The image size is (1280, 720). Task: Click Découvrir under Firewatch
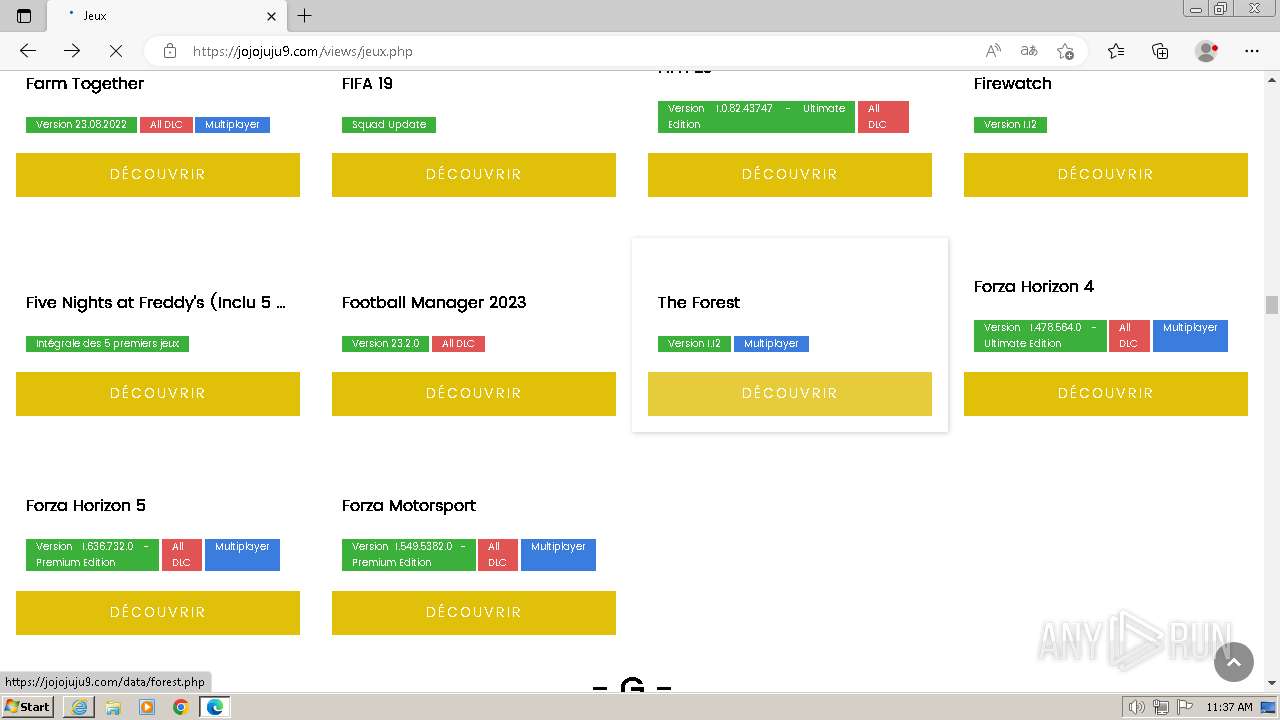1106,175
